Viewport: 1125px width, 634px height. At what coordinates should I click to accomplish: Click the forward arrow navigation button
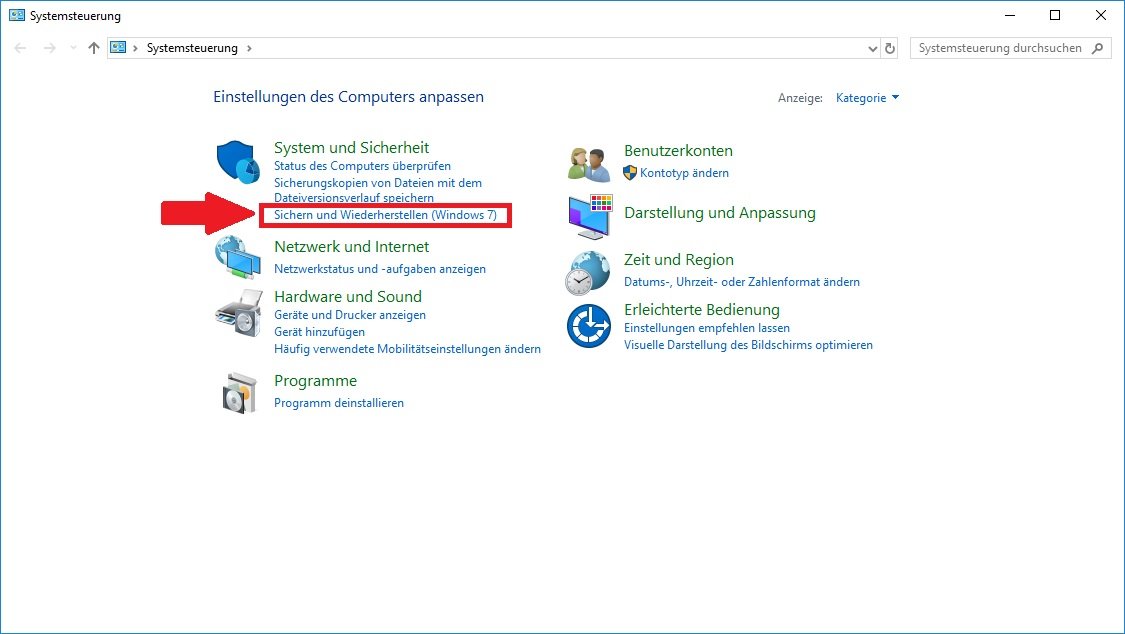pyautogui.click(x=50, y=48)
